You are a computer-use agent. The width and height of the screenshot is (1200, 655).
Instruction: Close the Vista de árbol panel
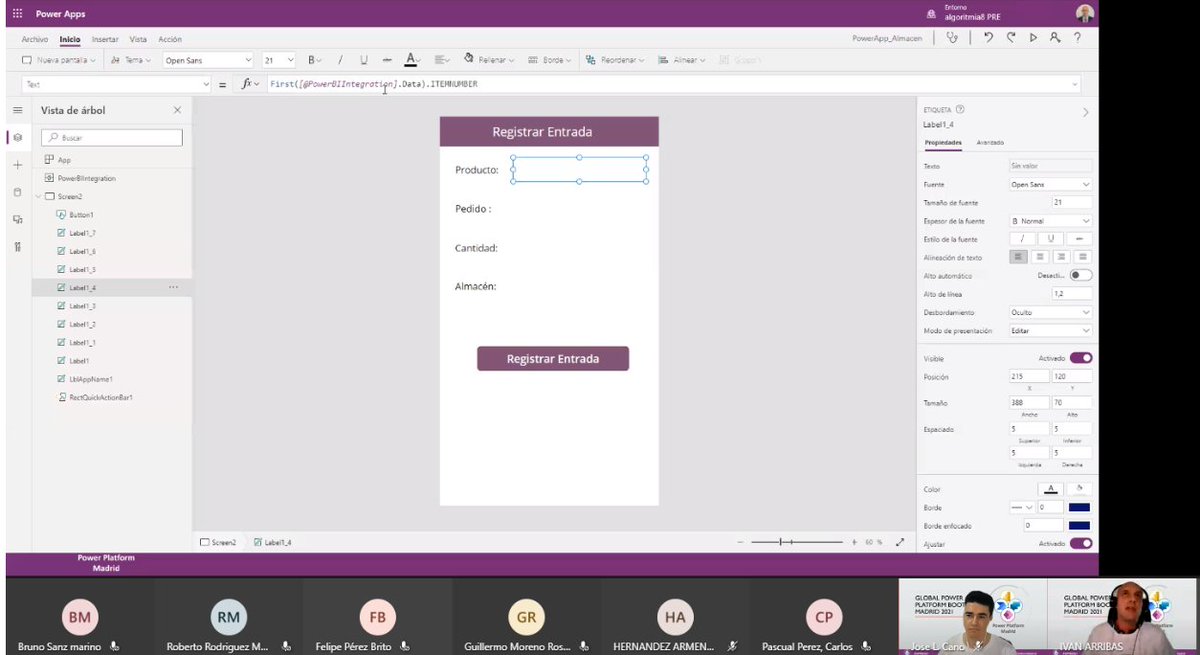(177, 110)
